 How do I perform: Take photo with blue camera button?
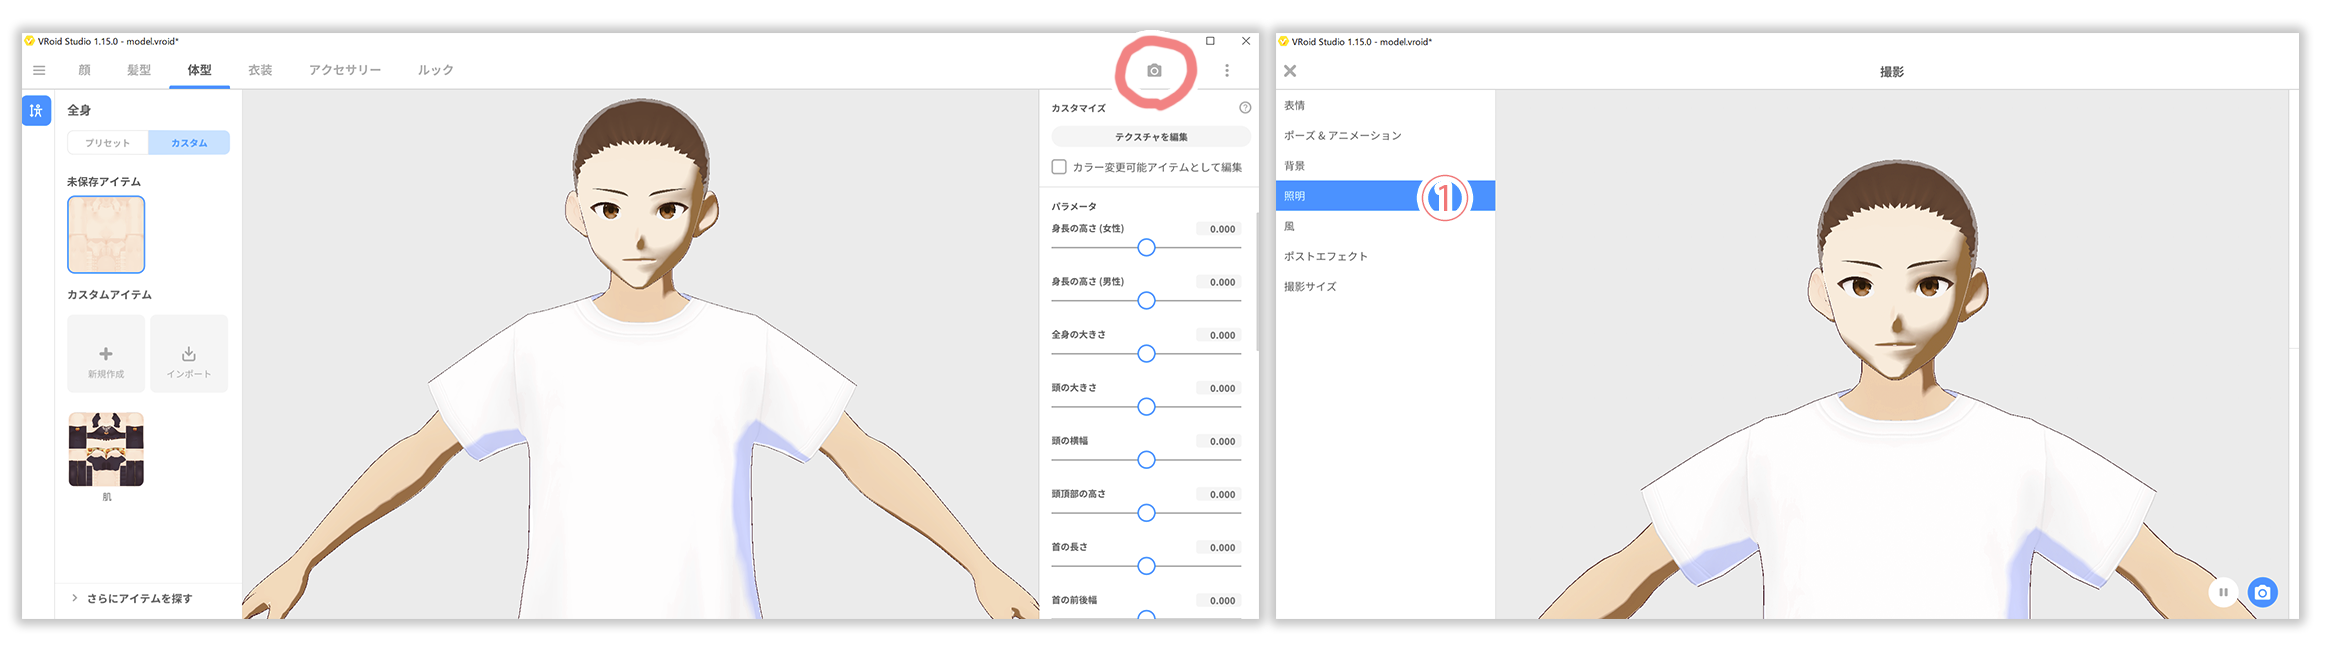coord(2262,592)
